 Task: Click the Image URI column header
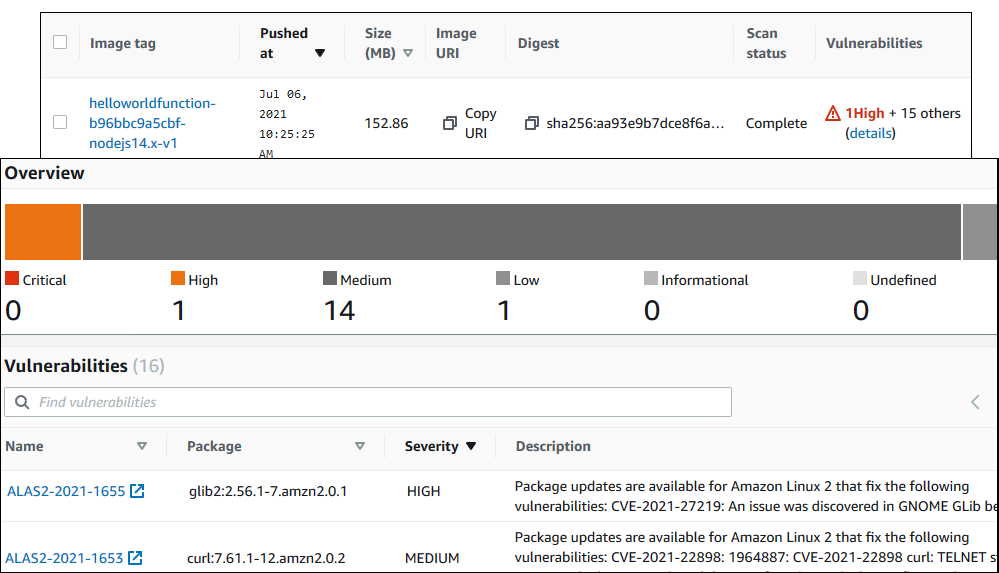[x=456, y=43]
